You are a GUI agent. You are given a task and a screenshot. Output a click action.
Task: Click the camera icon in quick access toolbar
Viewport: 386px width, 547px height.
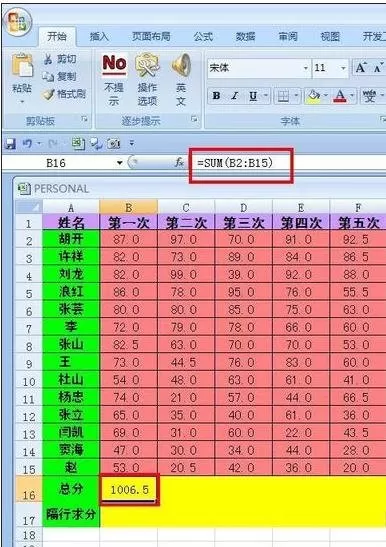[113, 143]
